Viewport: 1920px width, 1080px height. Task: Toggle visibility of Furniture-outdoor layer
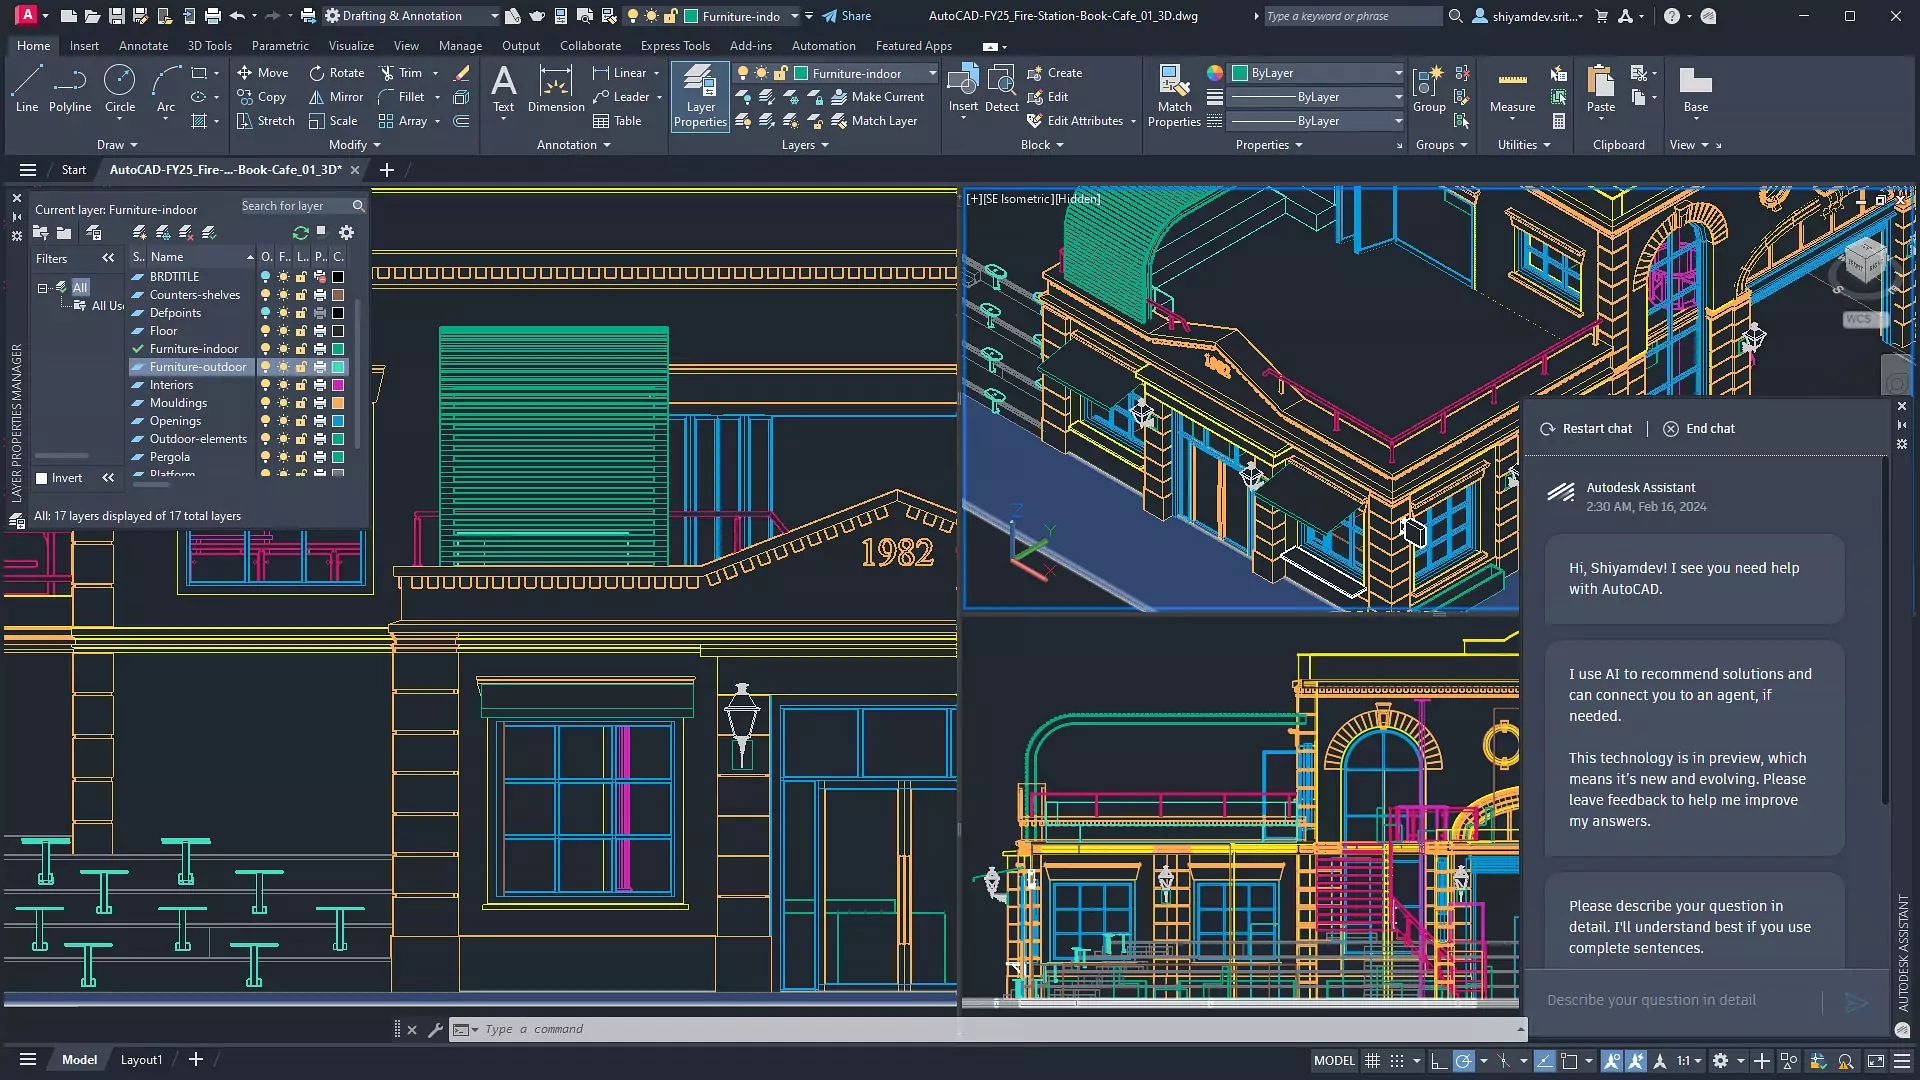click(x=262, y=367)
